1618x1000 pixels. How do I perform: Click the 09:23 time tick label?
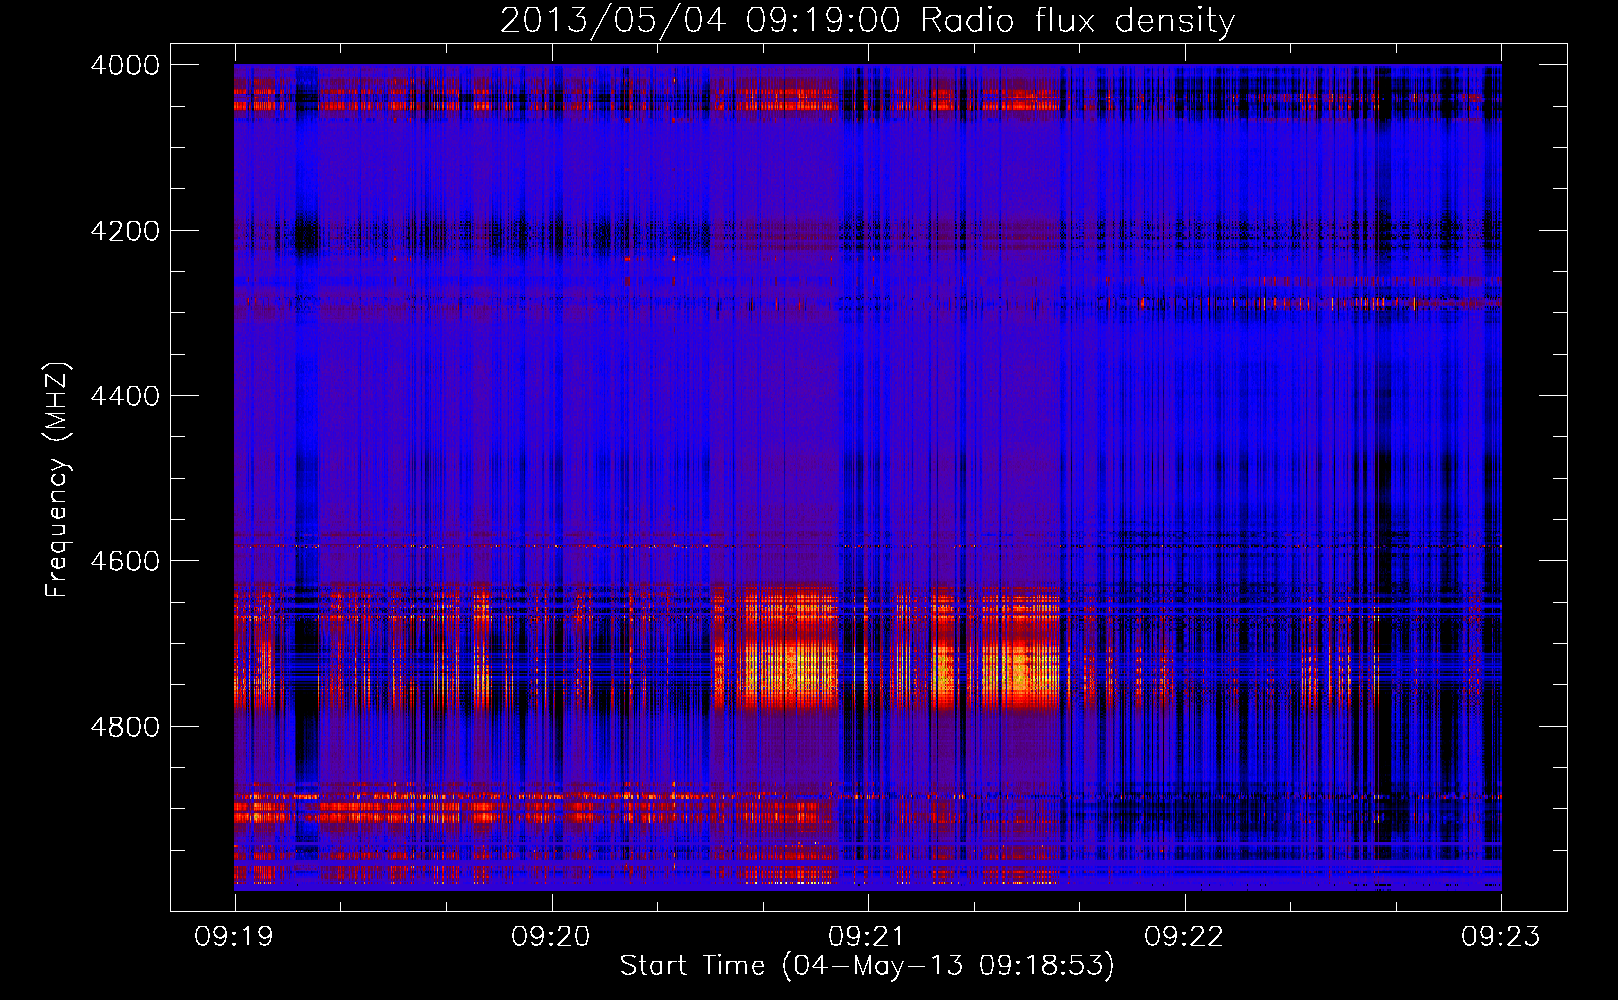click(1501, 937)
